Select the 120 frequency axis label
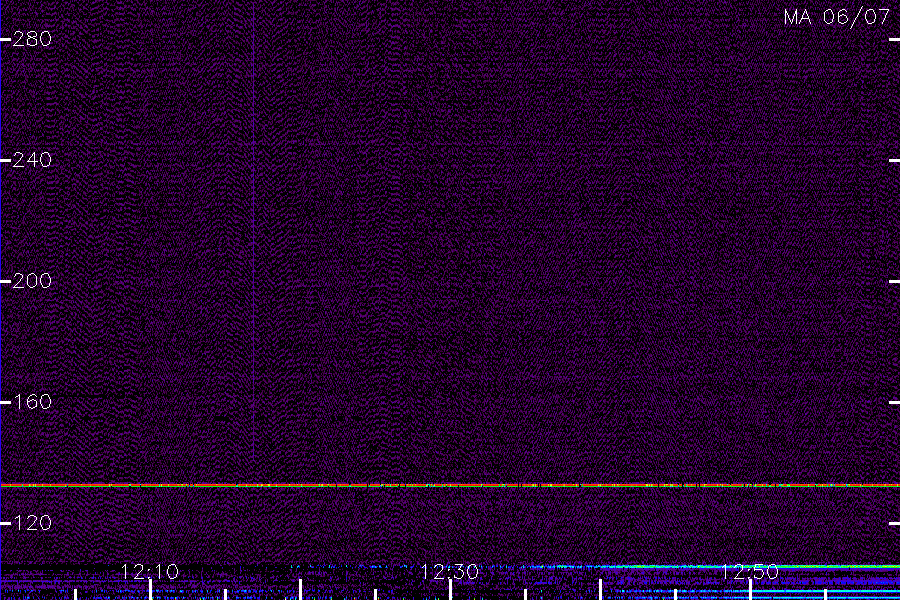Viewport: 900px width, 600px height. (32, 522)
